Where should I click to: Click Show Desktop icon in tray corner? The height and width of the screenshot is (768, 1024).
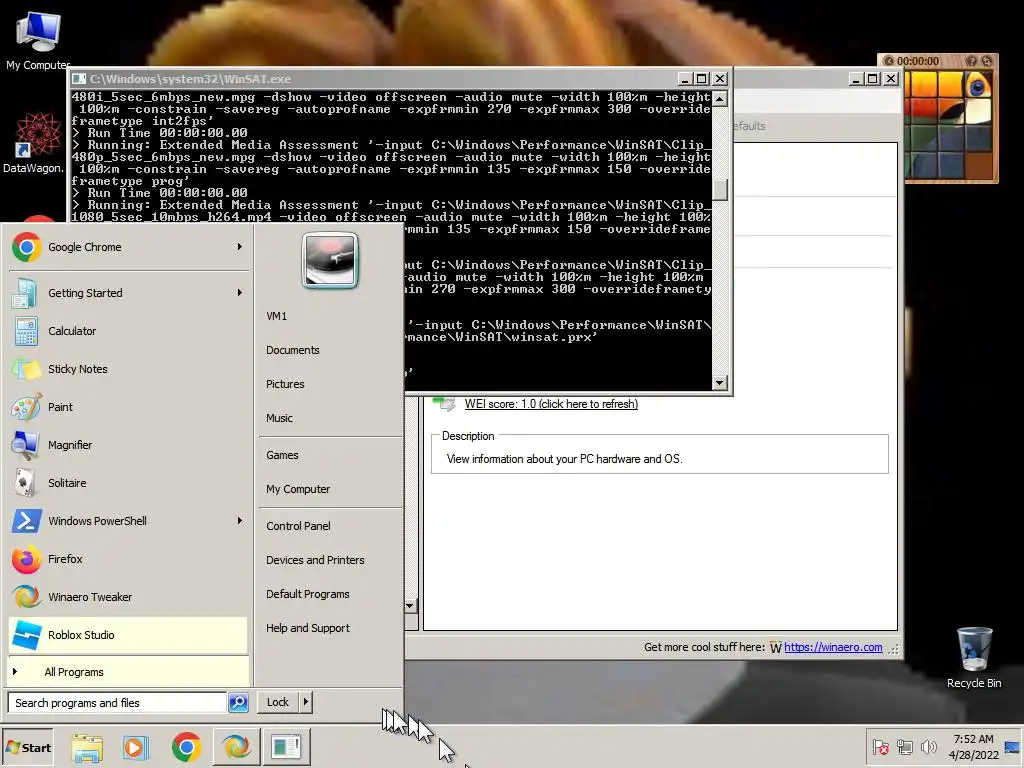(x=1012, y=747)
